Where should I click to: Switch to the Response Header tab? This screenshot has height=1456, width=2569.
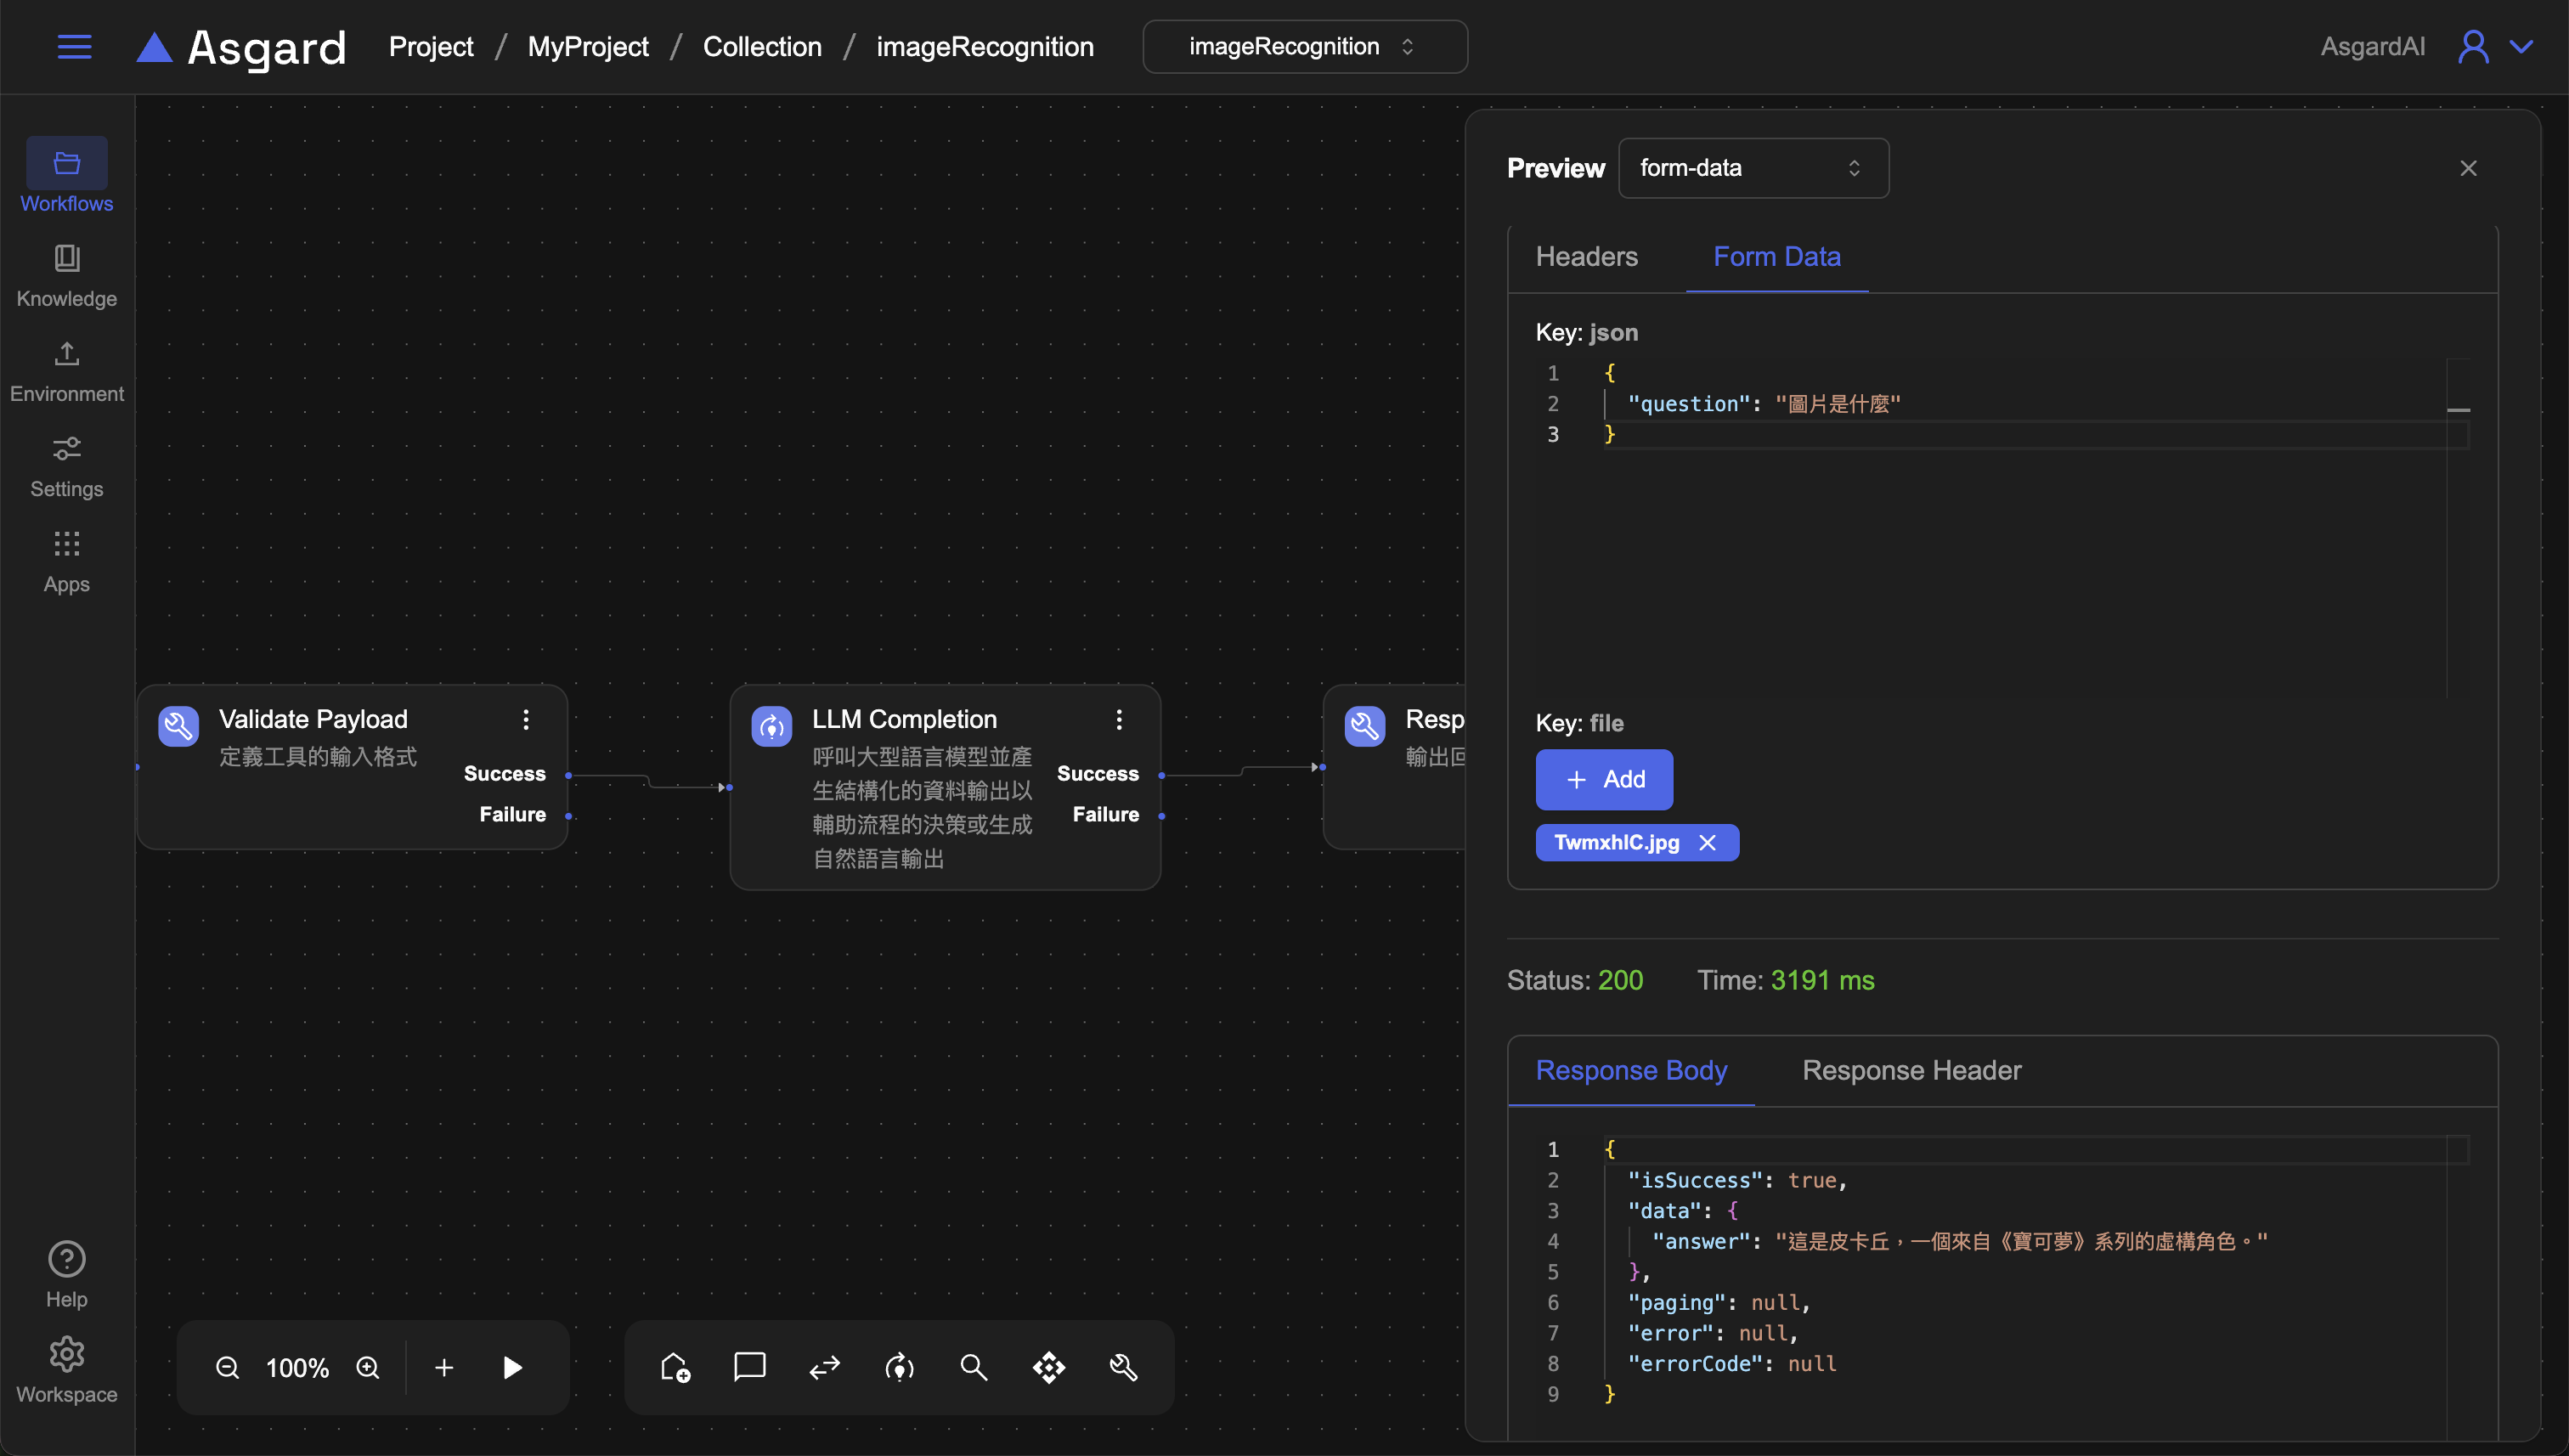[1911, 1070]
